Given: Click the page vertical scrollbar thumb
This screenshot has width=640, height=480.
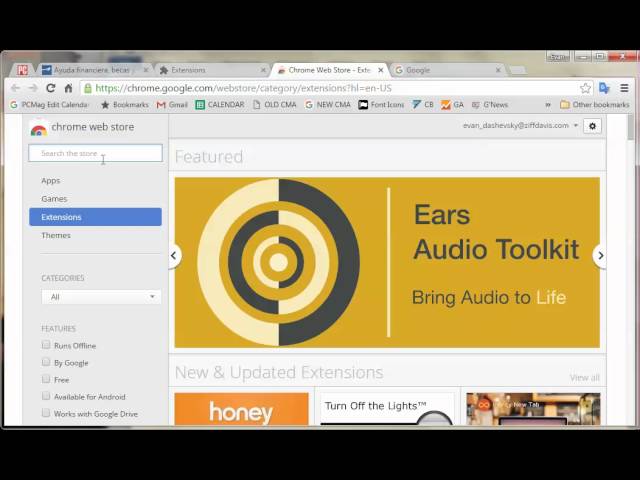Looking at the screenshot, I should [631, 127].
